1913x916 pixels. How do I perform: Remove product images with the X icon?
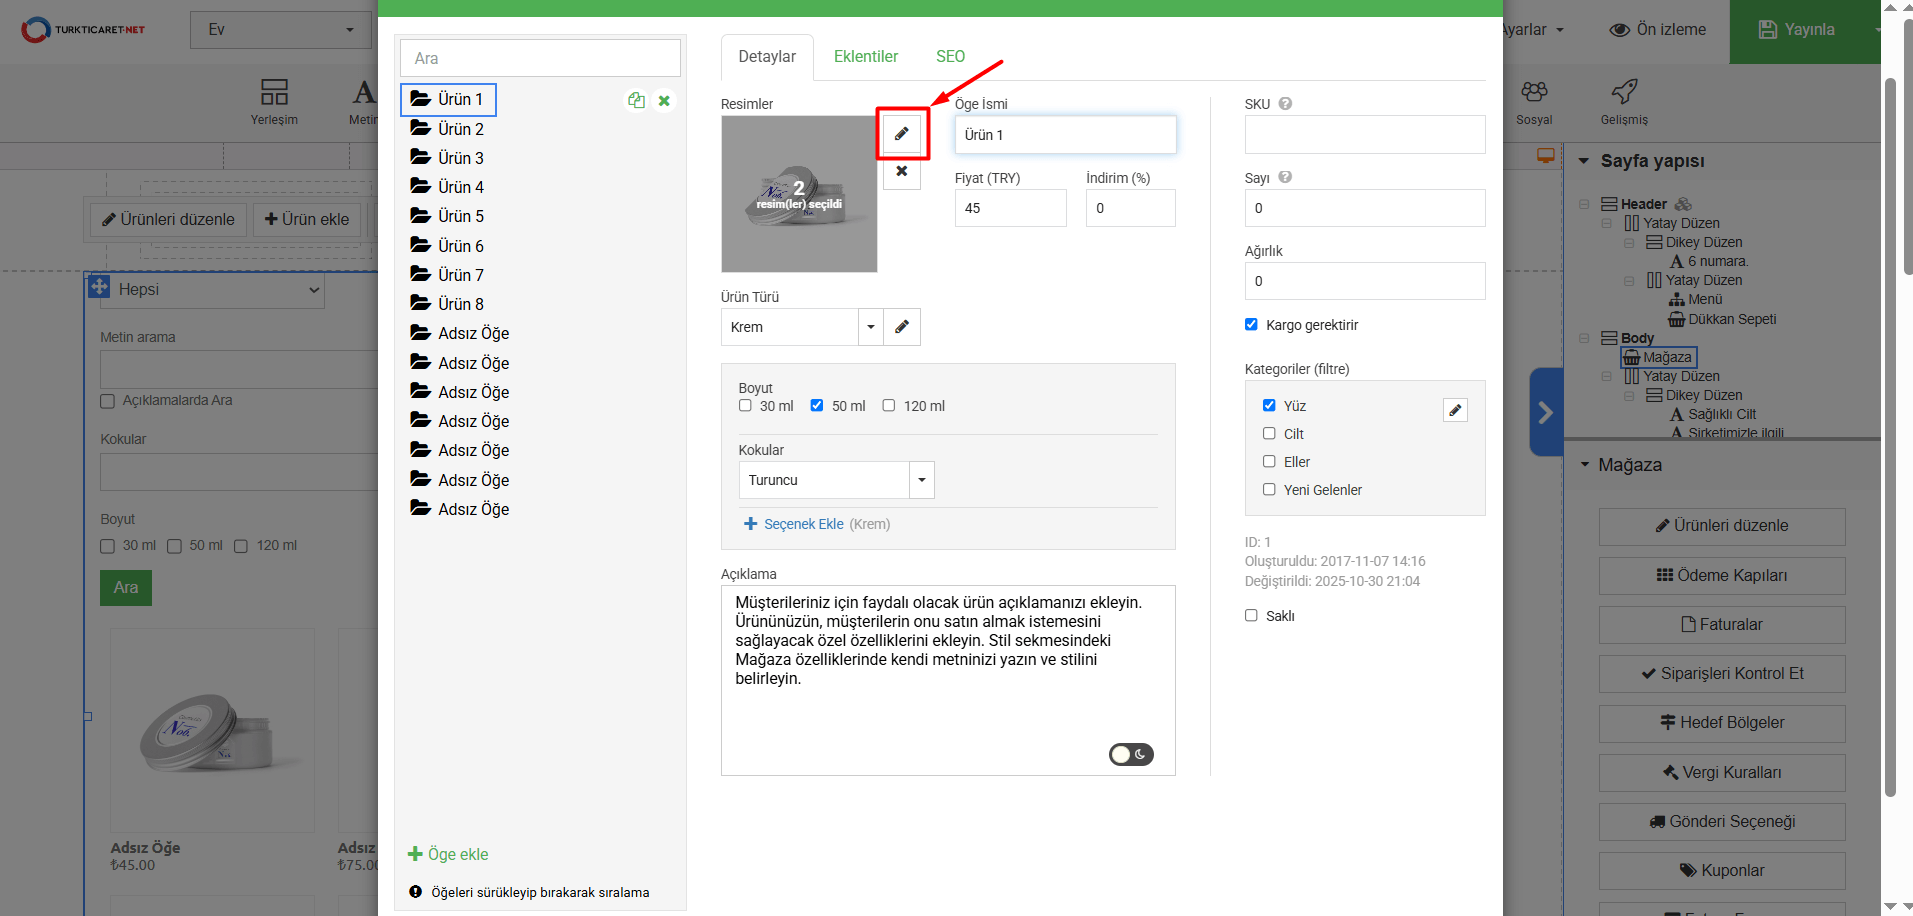902,171
